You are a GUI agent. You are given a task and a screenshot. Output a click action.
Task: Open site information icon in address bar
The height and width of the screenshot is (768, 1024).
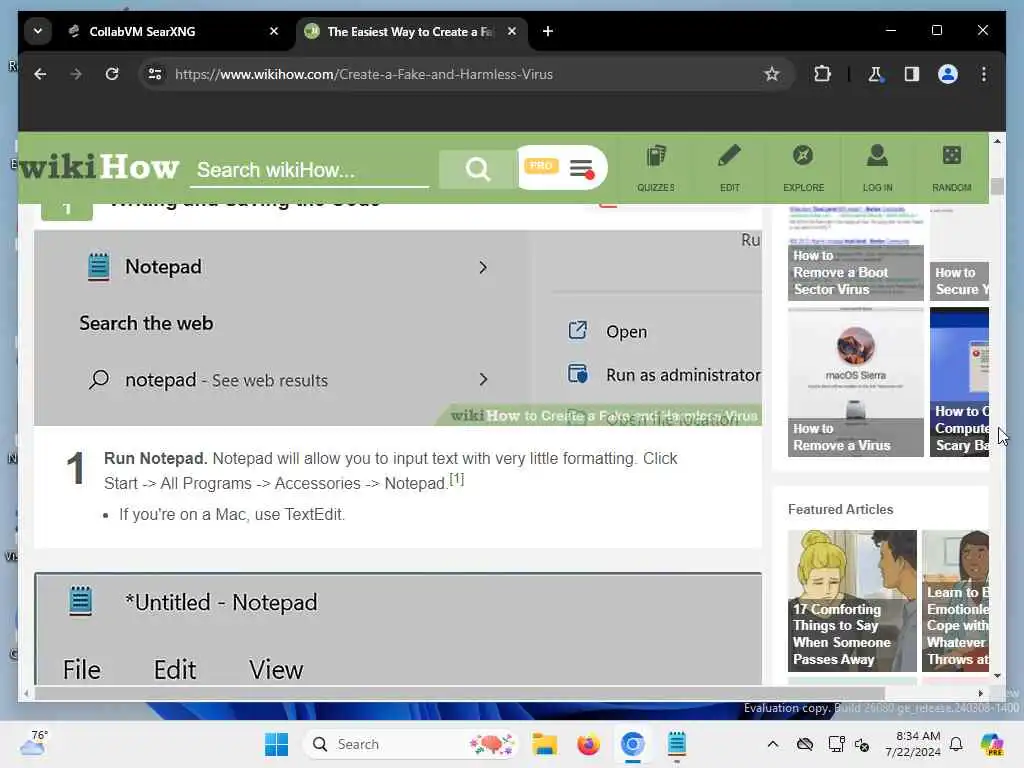[x=155, y=74]
